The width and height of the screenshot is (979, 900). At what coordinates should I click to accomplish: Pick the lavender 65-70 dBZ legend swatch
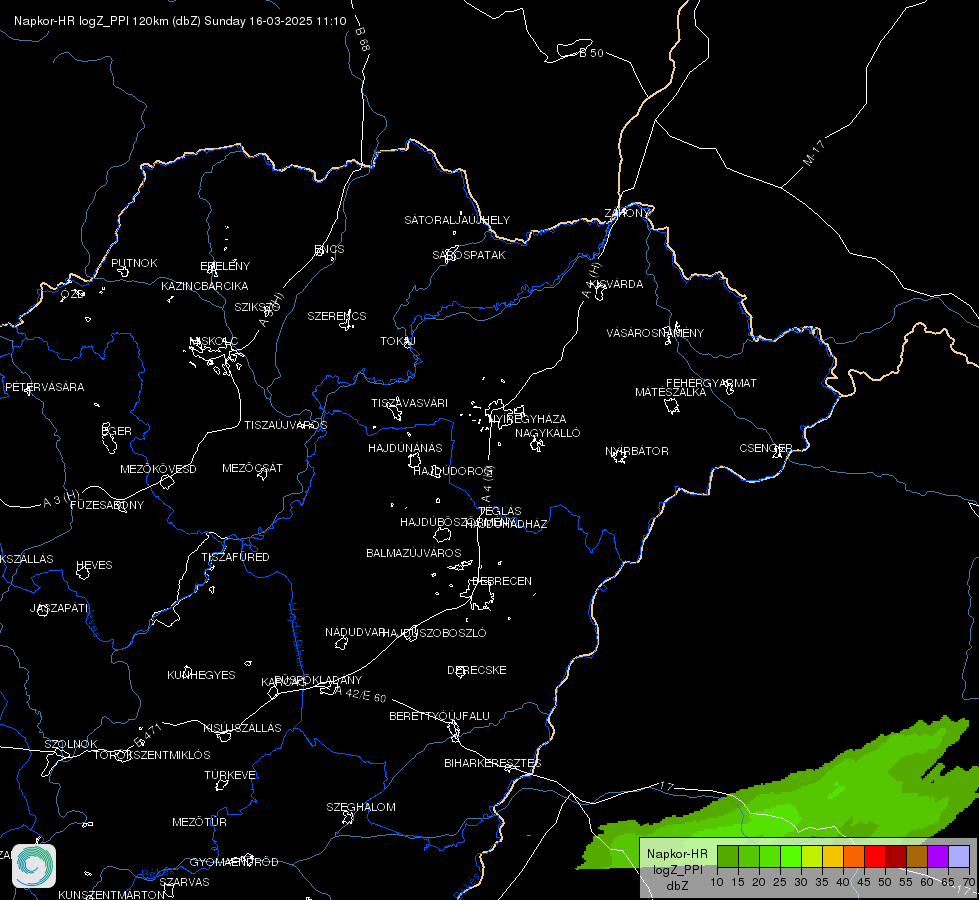[x=959, y=857]
